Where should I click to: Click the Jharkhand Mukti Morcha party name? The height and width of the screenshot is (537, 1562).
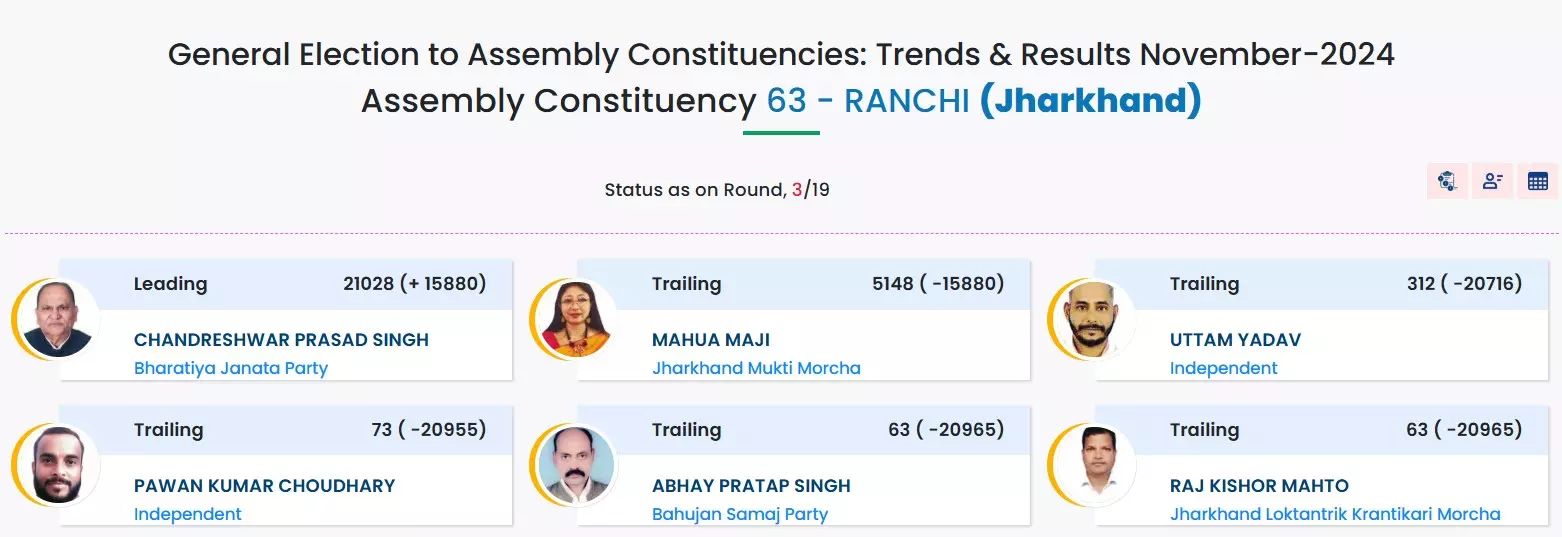point(756,368)
